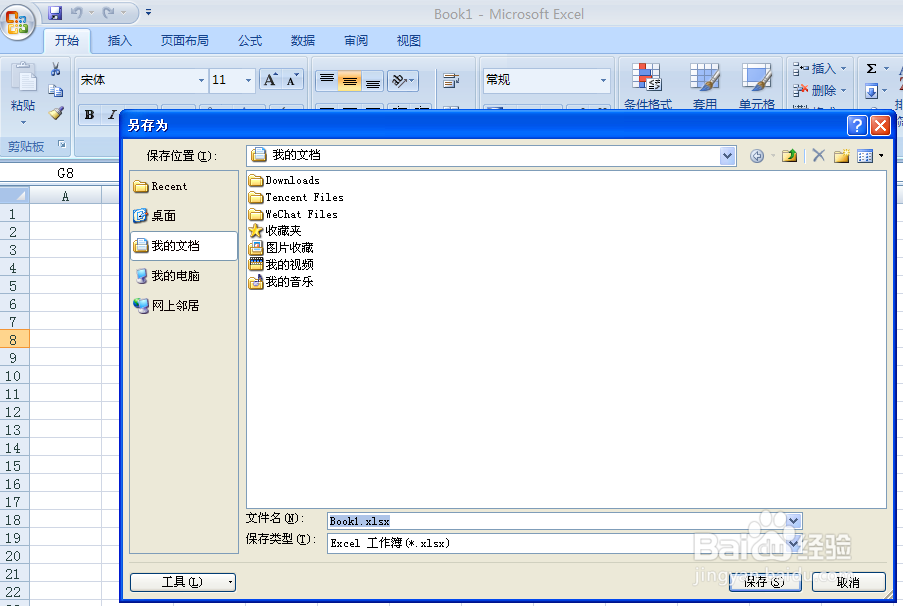Click the Decrease Font Size icon
Image resolution: width=903 pixels, height=606 pixels.
(x=292, y=80)
